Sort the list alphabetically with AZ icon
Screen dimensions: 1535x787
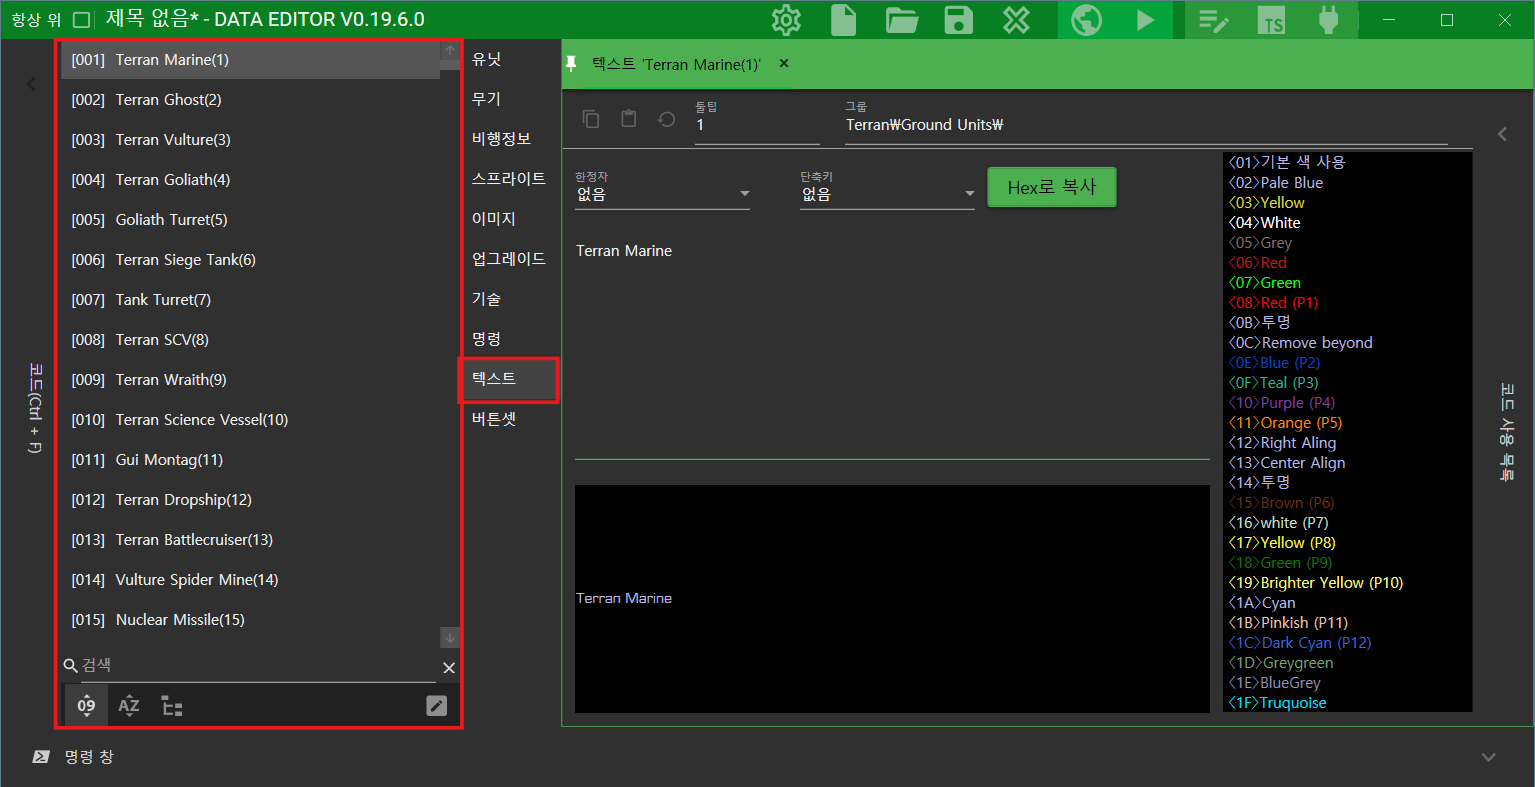[x=129, y=706]
